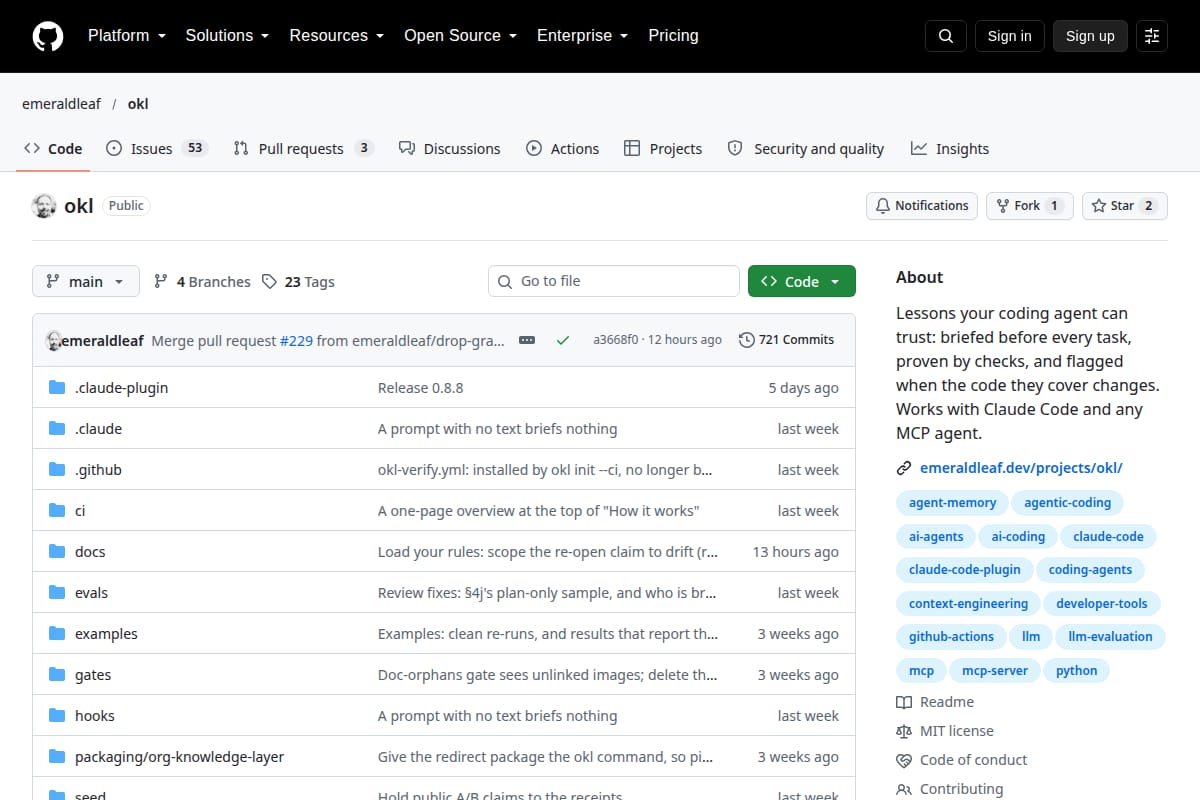Open the Code of conduct link
The width and height of the screenshot is (1200, 800).
pos(962,760)
